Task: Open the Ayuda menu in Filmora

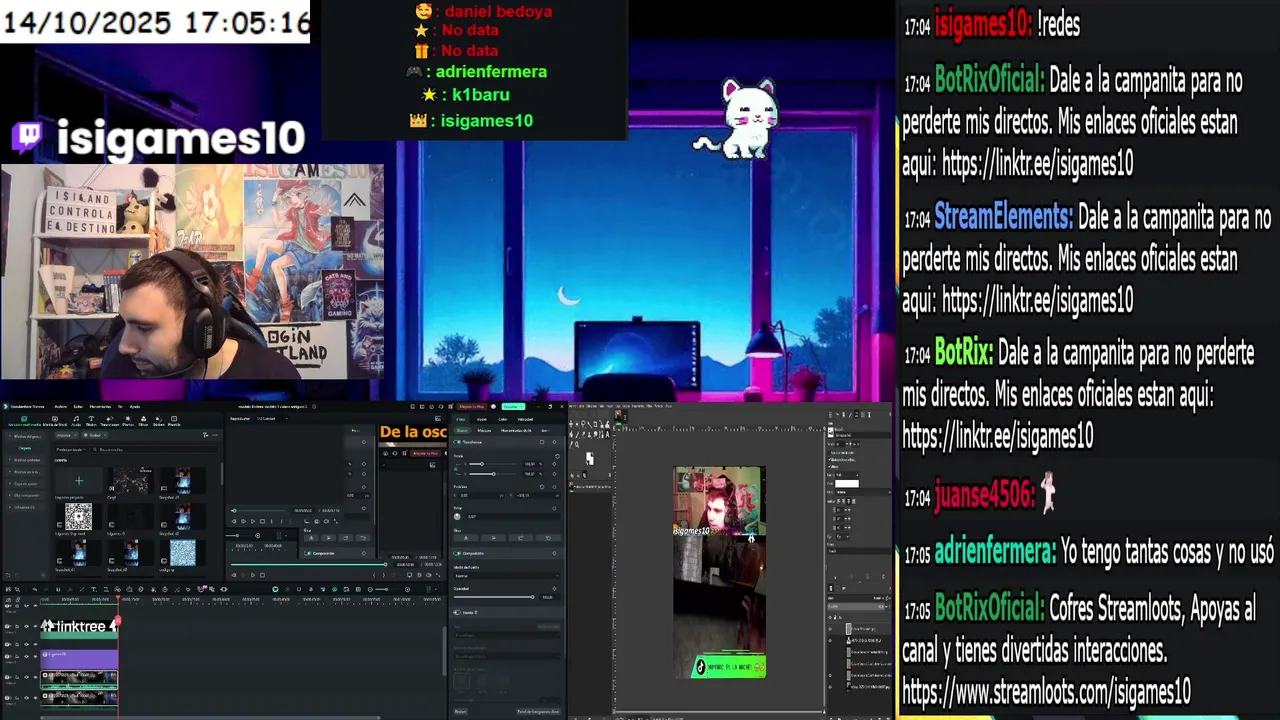Action: 135,406
